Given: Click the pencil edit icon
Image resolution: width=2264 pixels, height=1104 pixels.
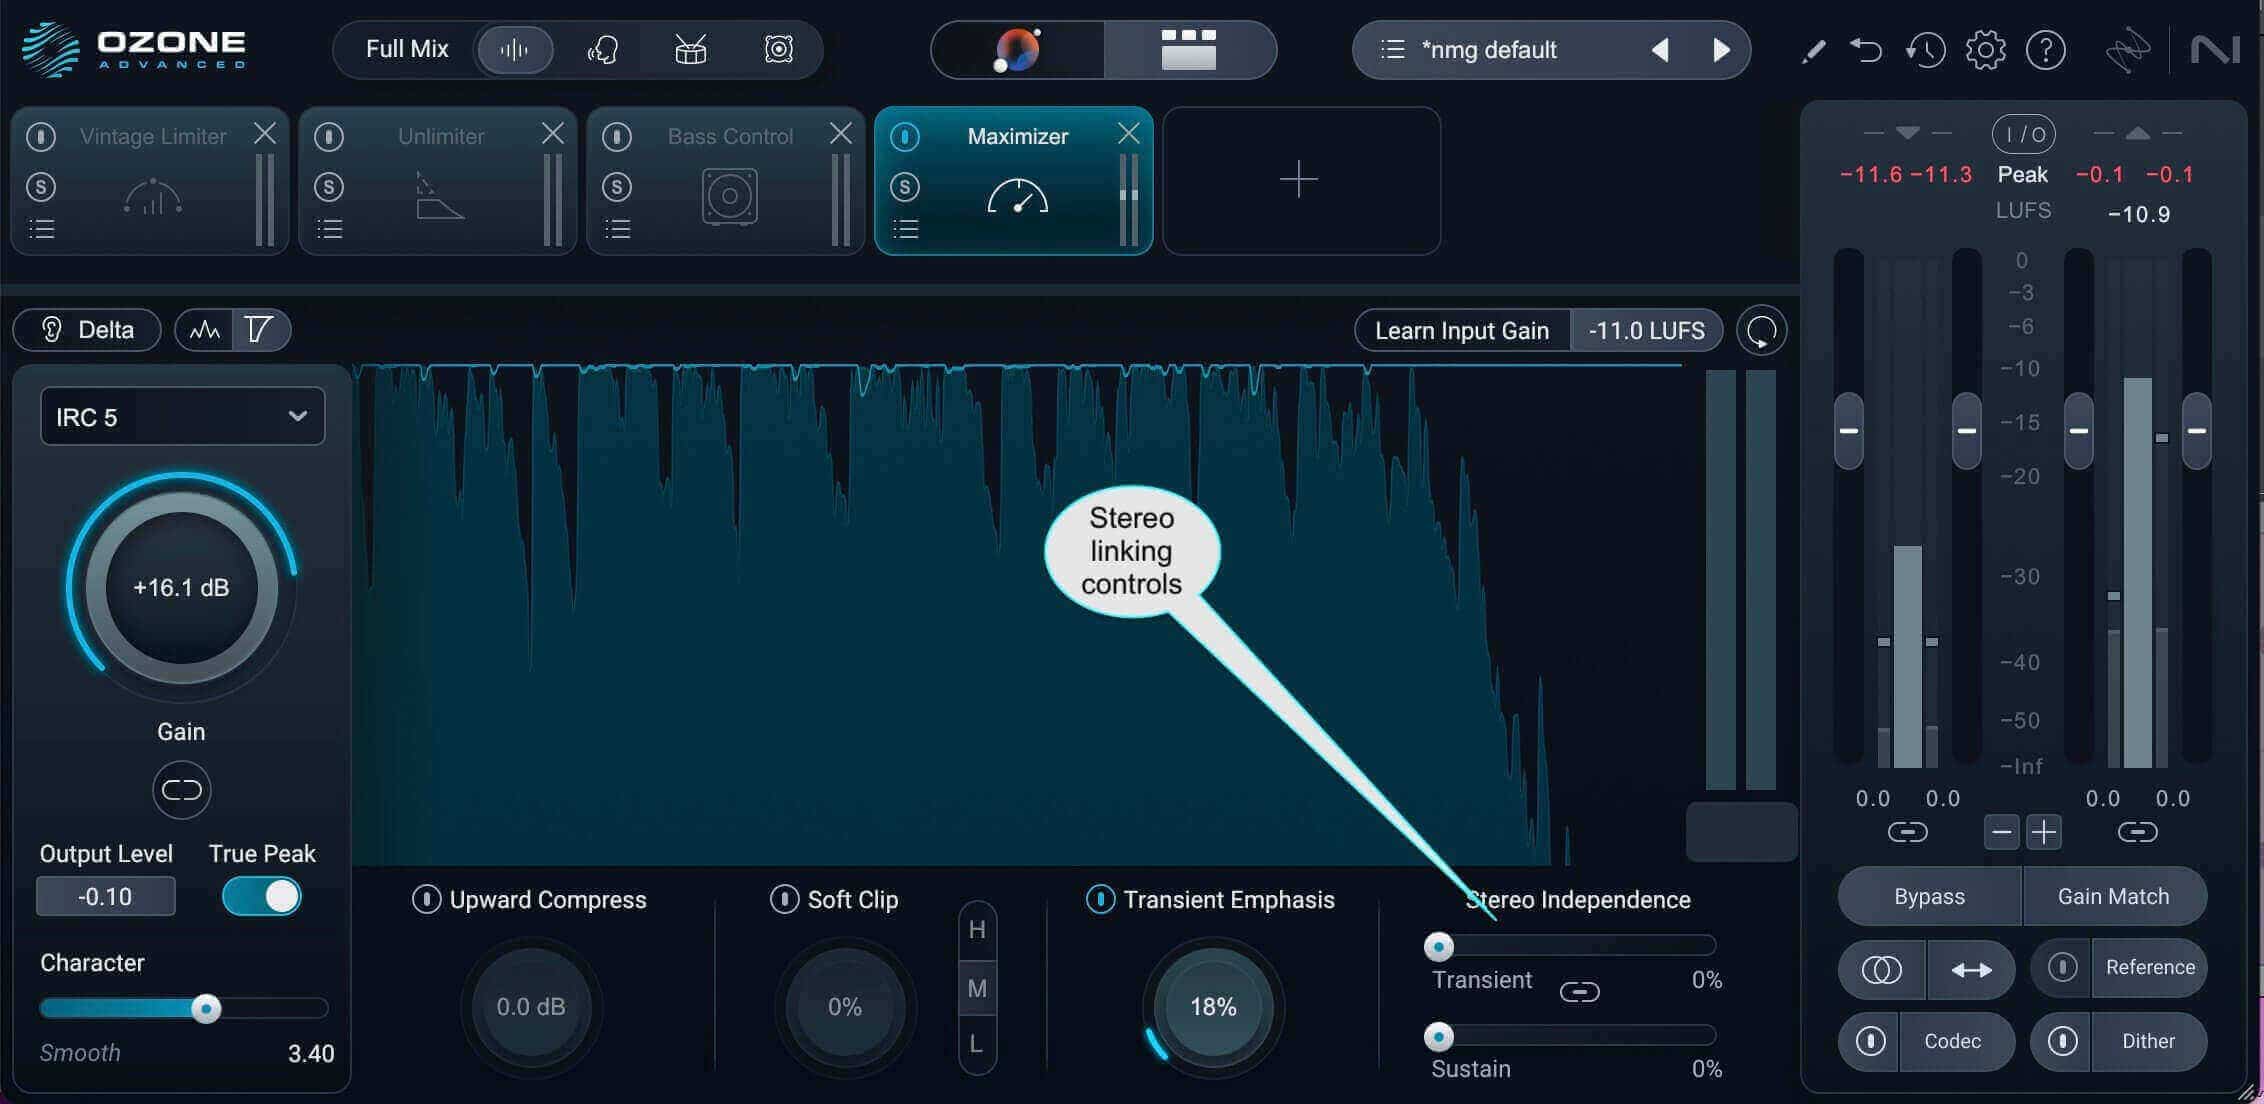Looking at the screenshot, I should click(1813, 50).
